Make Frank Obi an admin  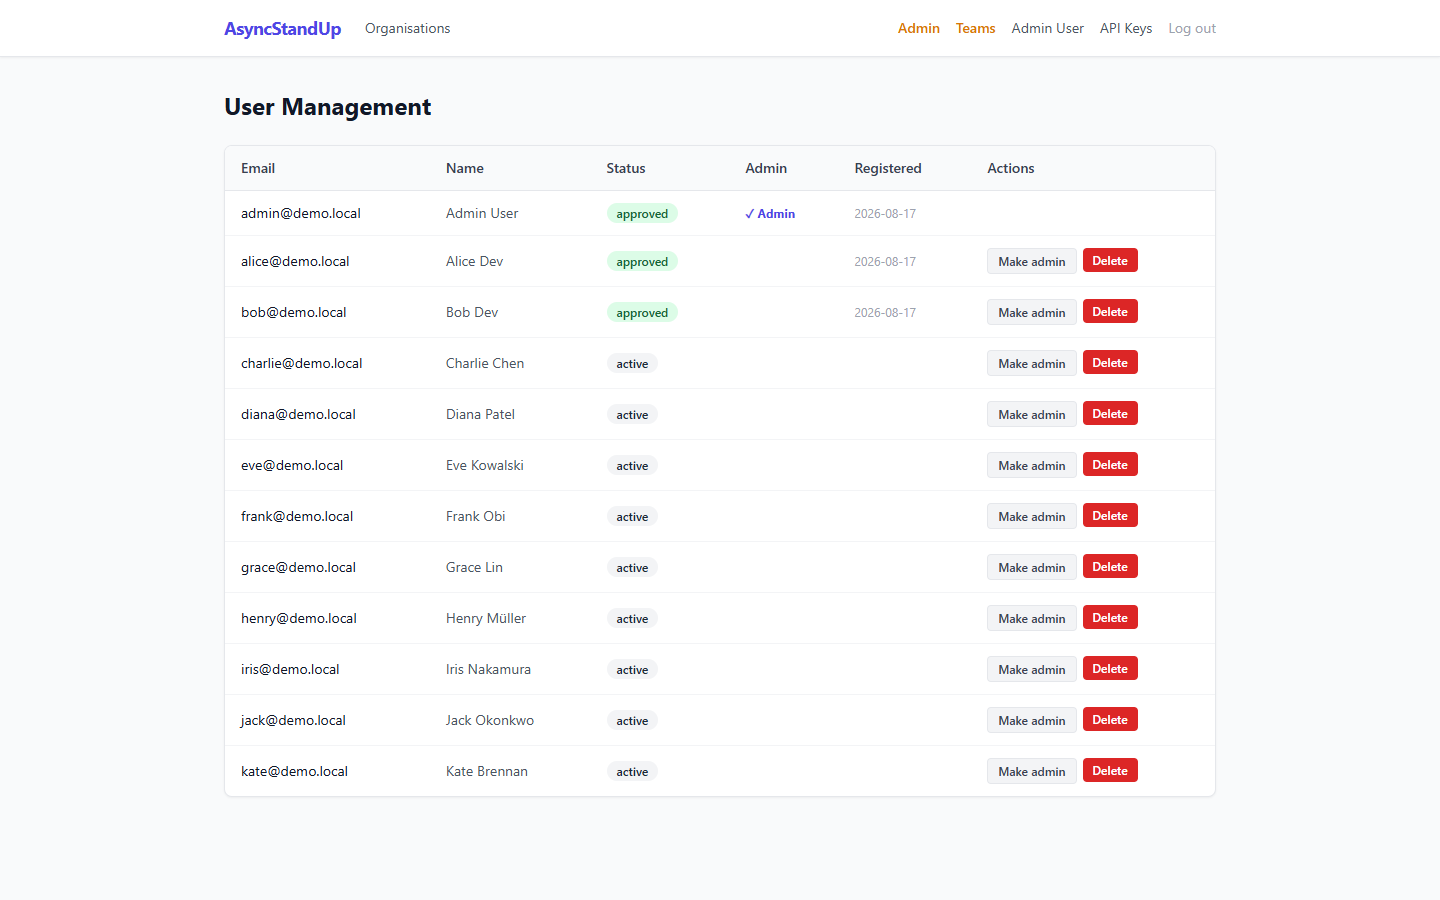[x=1031, y=516]
